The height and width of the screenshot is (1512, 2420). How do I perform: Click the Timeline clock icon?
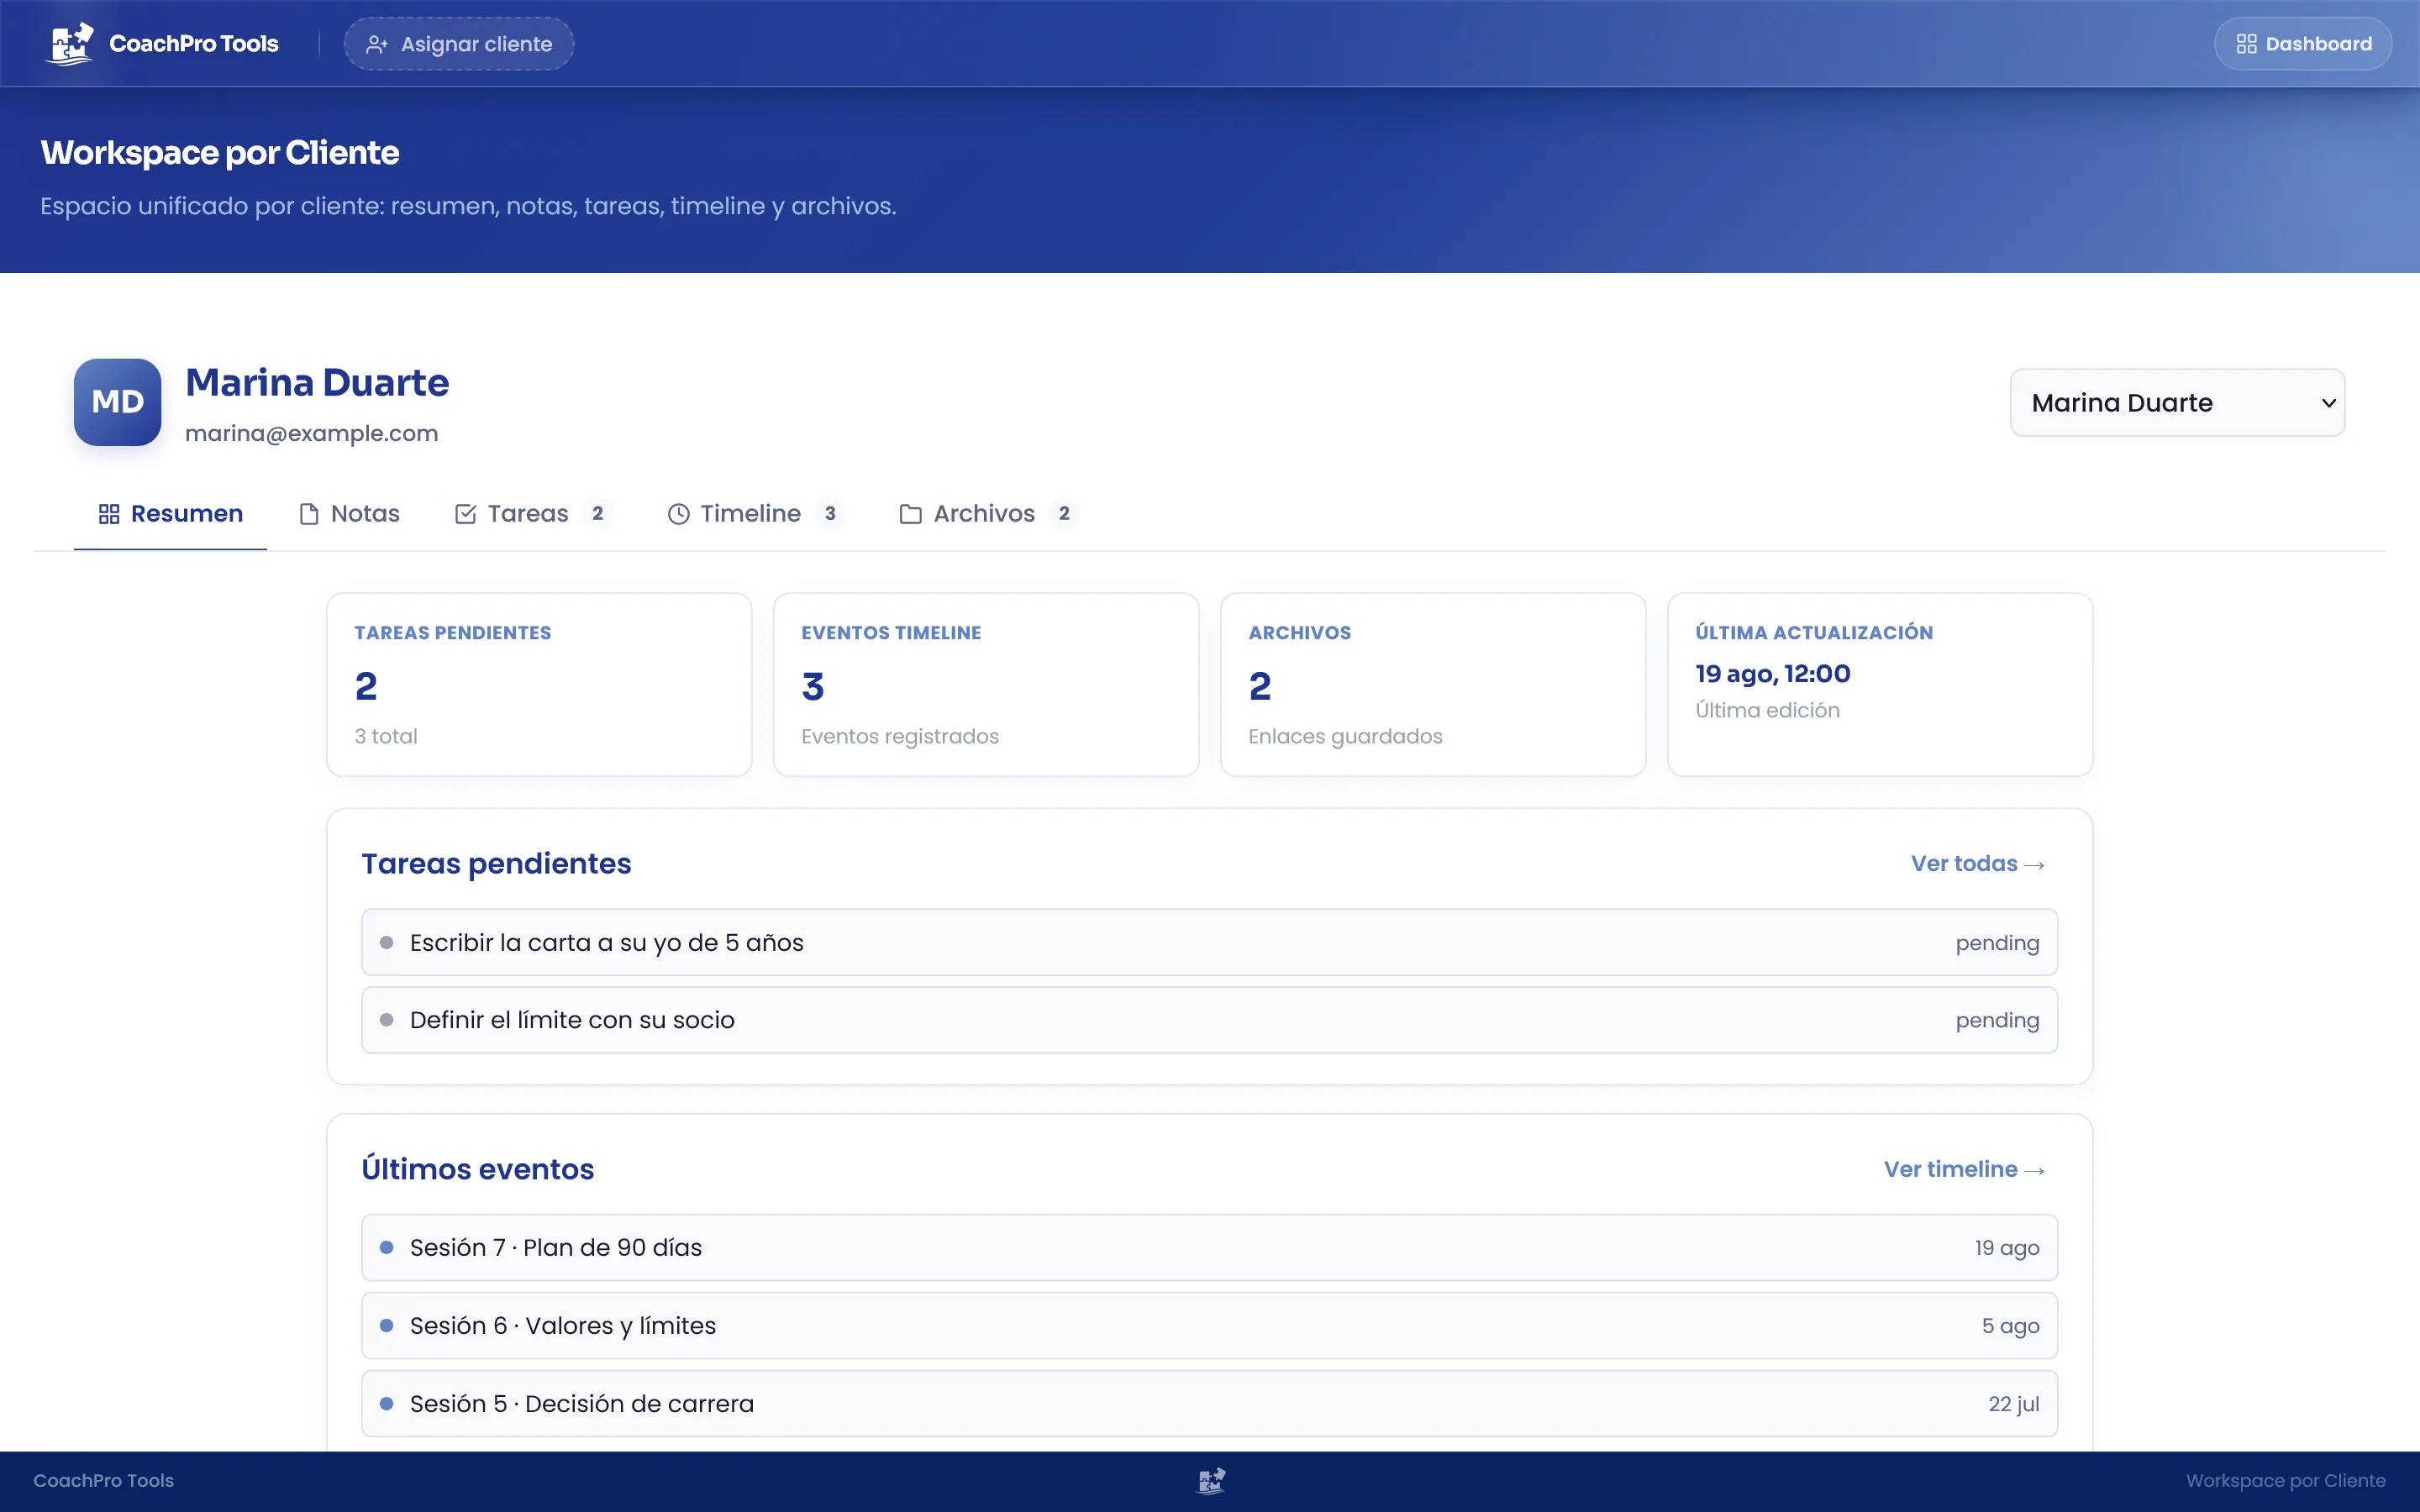678,514
